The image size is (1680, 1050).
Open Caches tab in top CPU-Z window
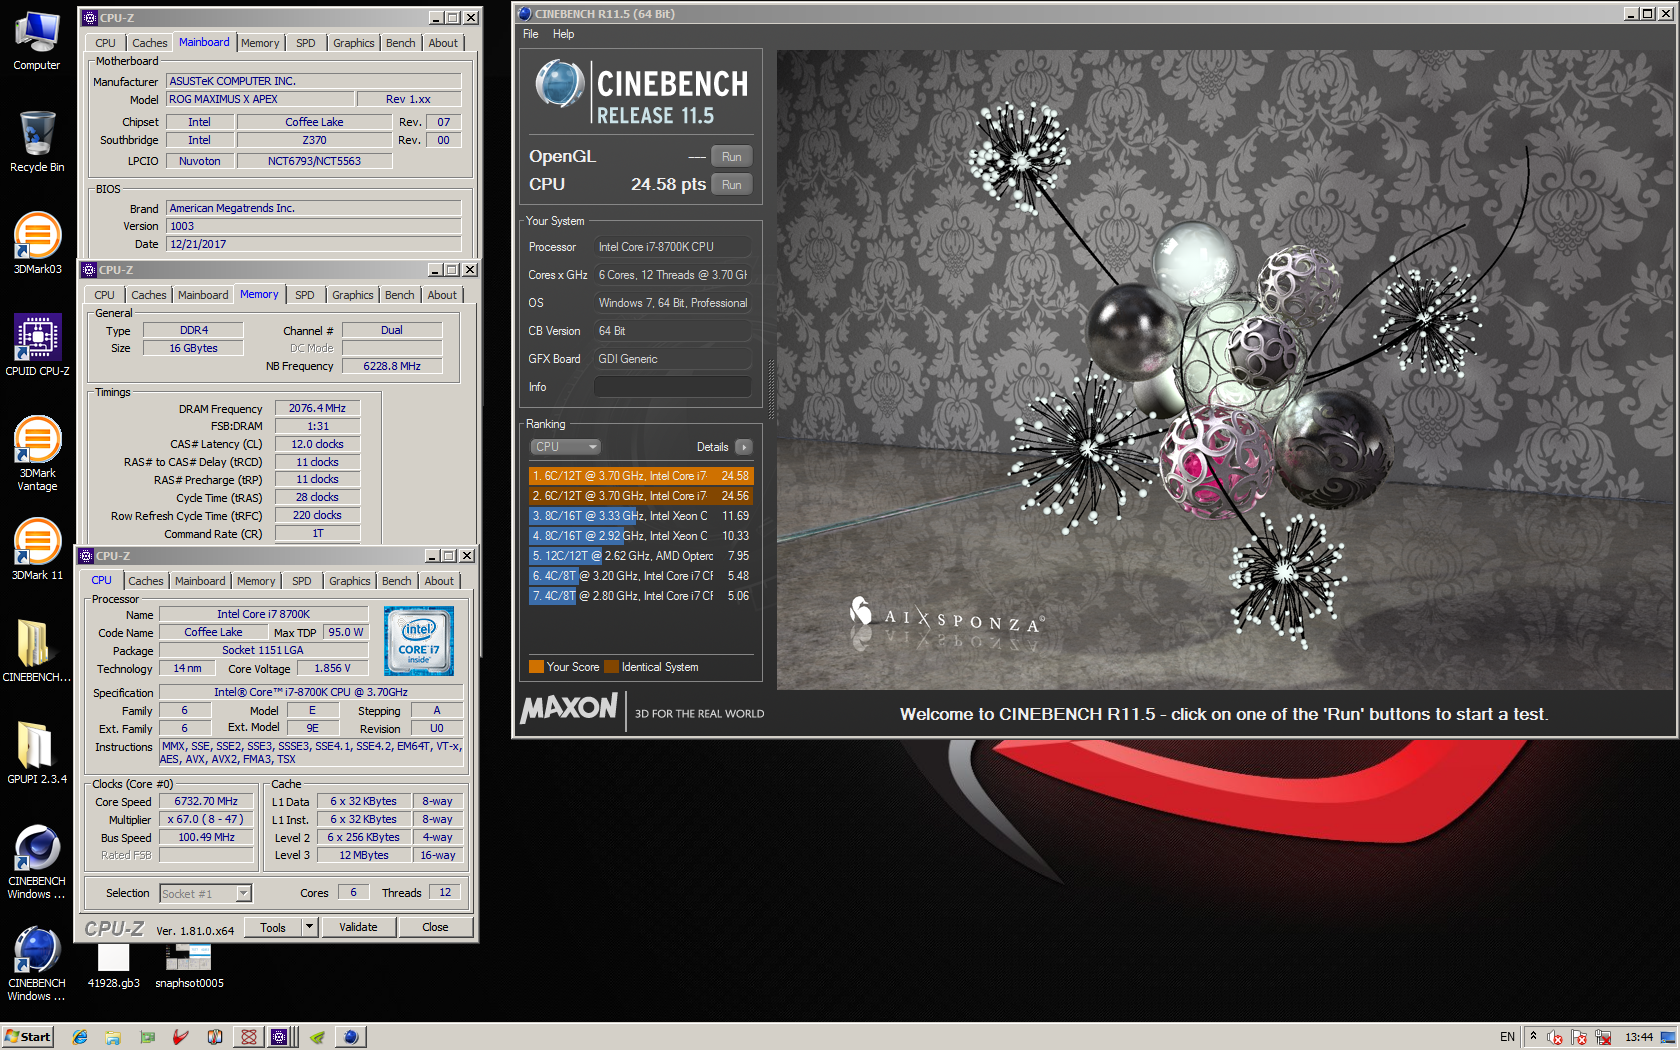pyautogui.click(x=150, y=43)
